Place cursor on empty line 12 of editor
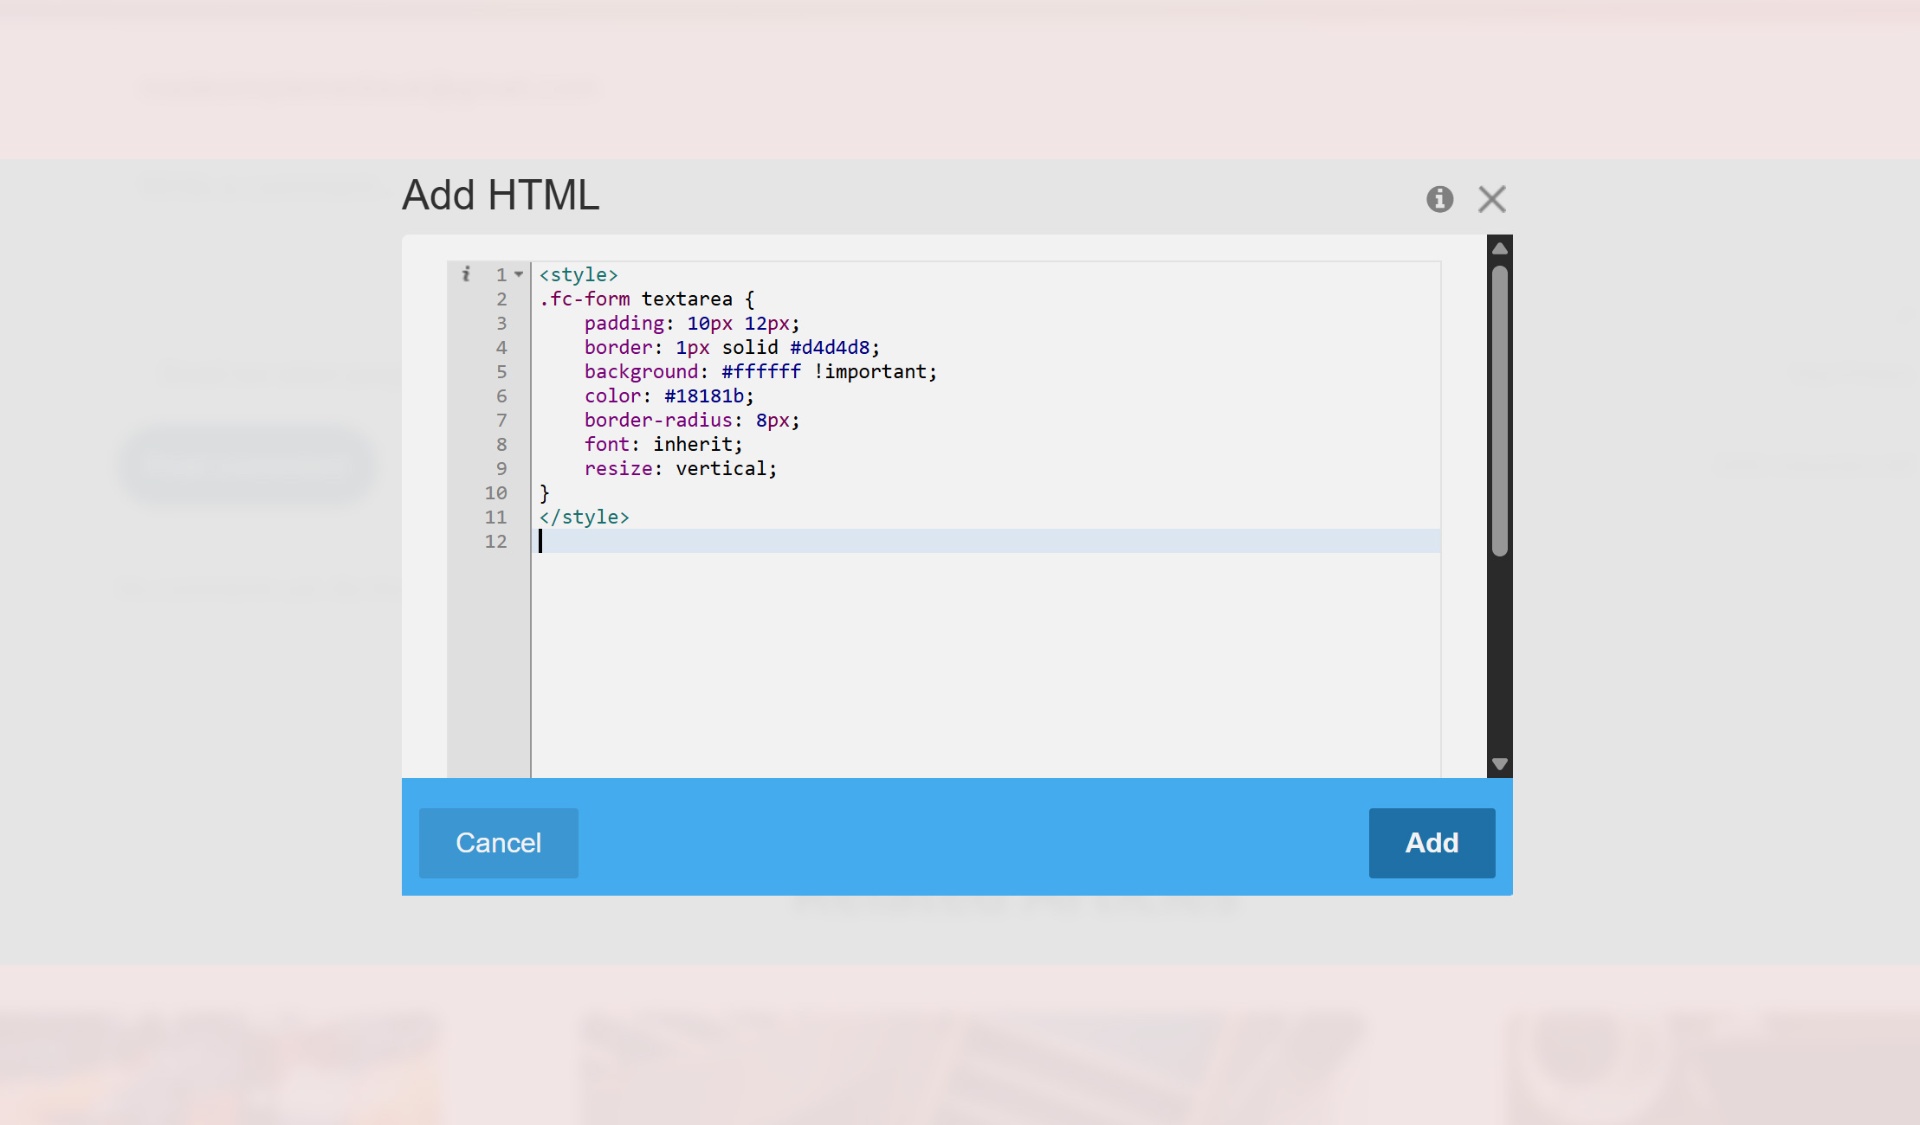 coord(986,541)
